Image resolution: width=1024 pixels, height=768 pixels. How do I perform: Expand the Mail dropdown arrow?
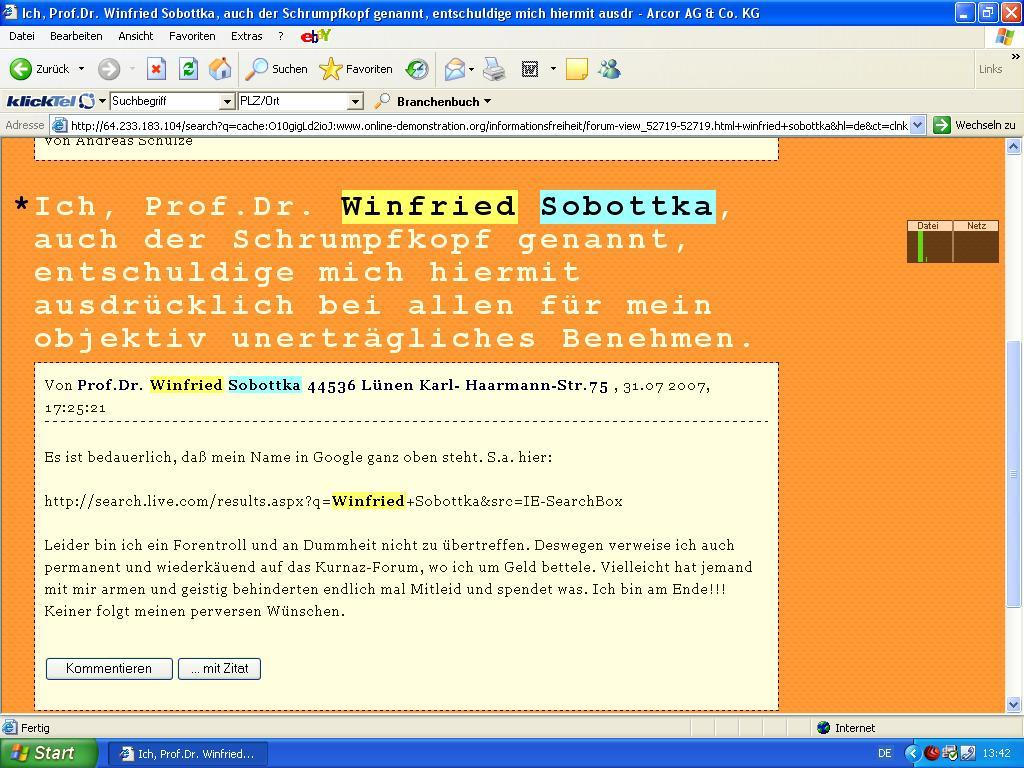click(472, 69)
